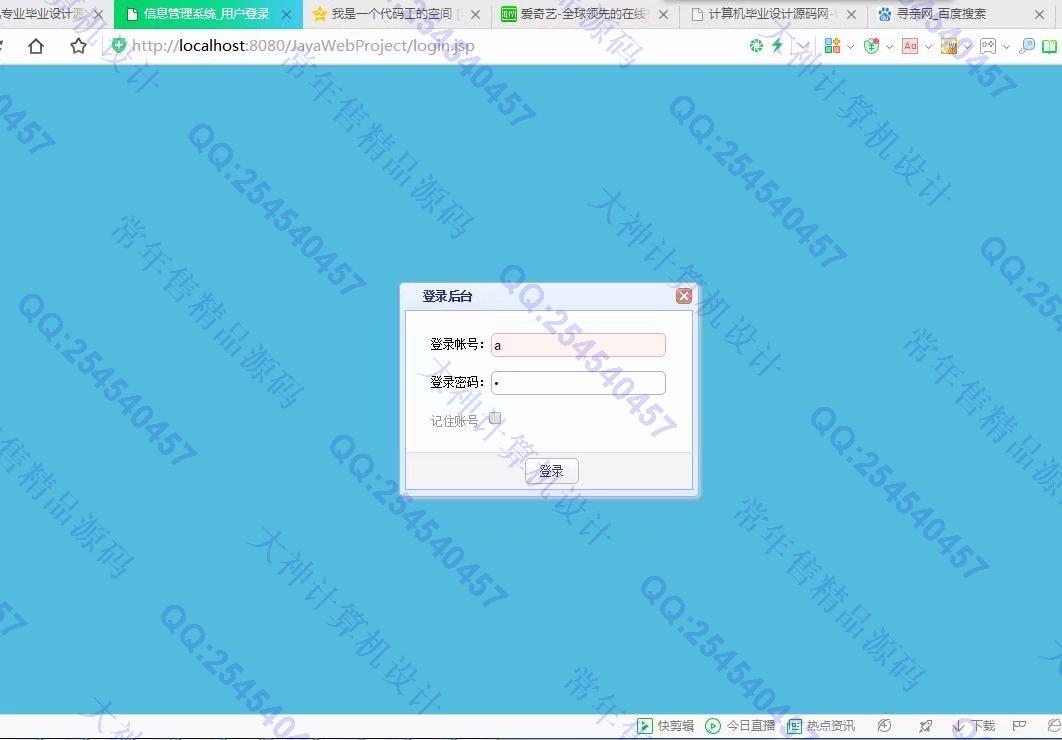
Task: Expand the address bar dropdown arrow
Action: (803, 46)
